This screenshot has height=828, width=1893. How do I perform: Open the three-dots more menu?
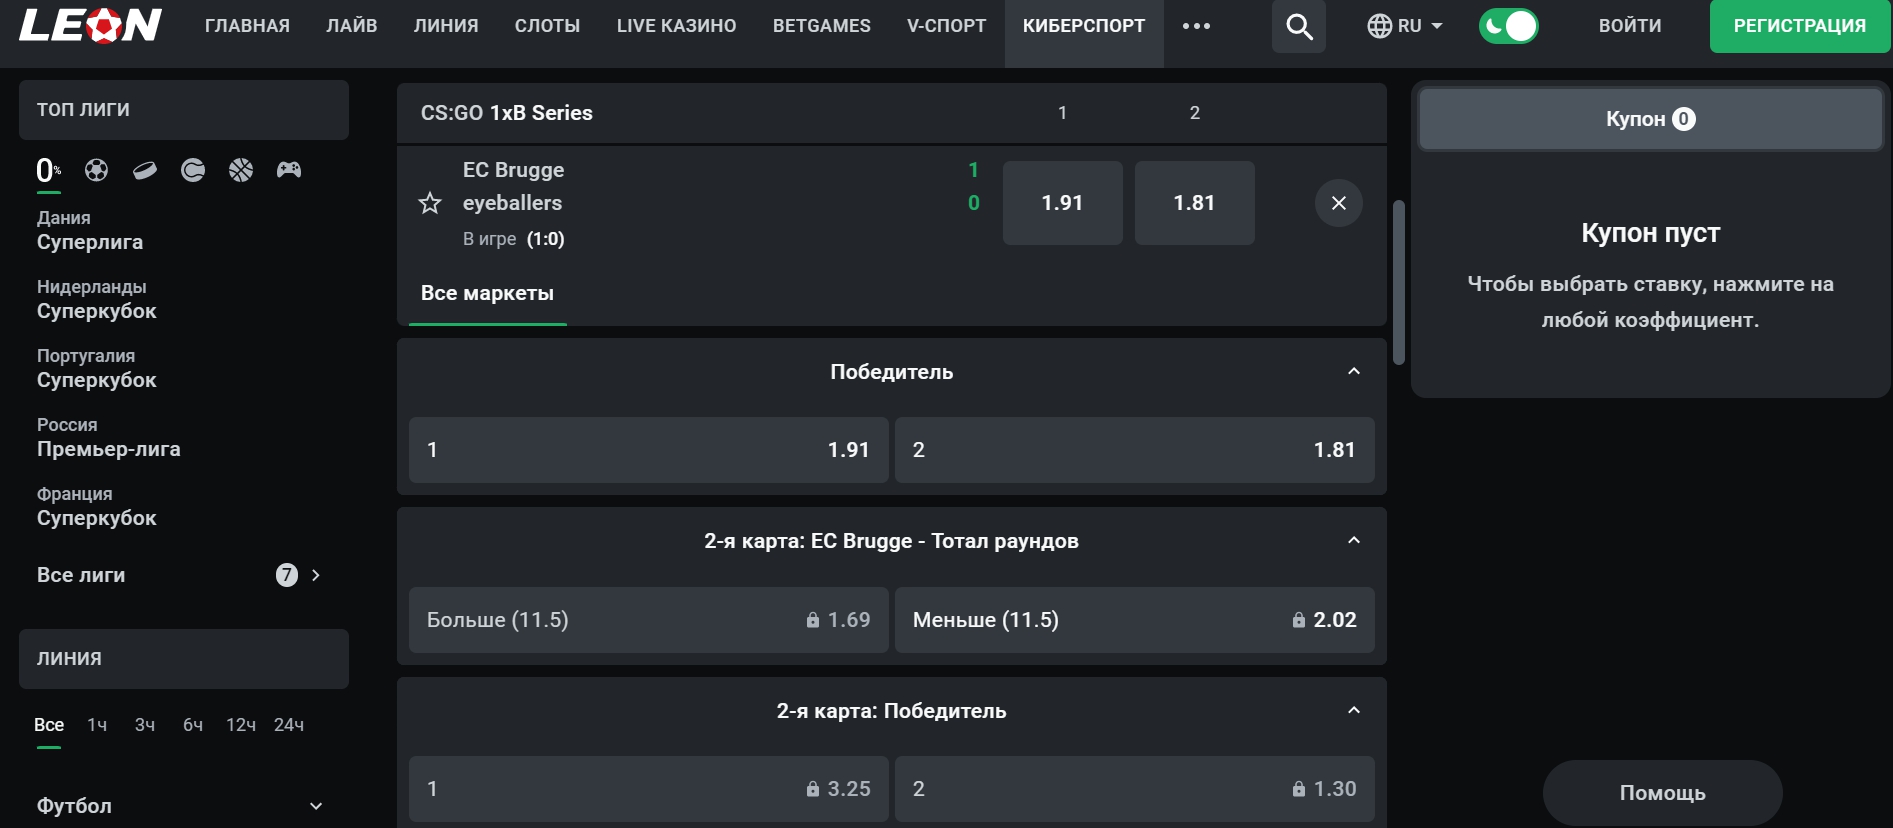[1196, 26]
